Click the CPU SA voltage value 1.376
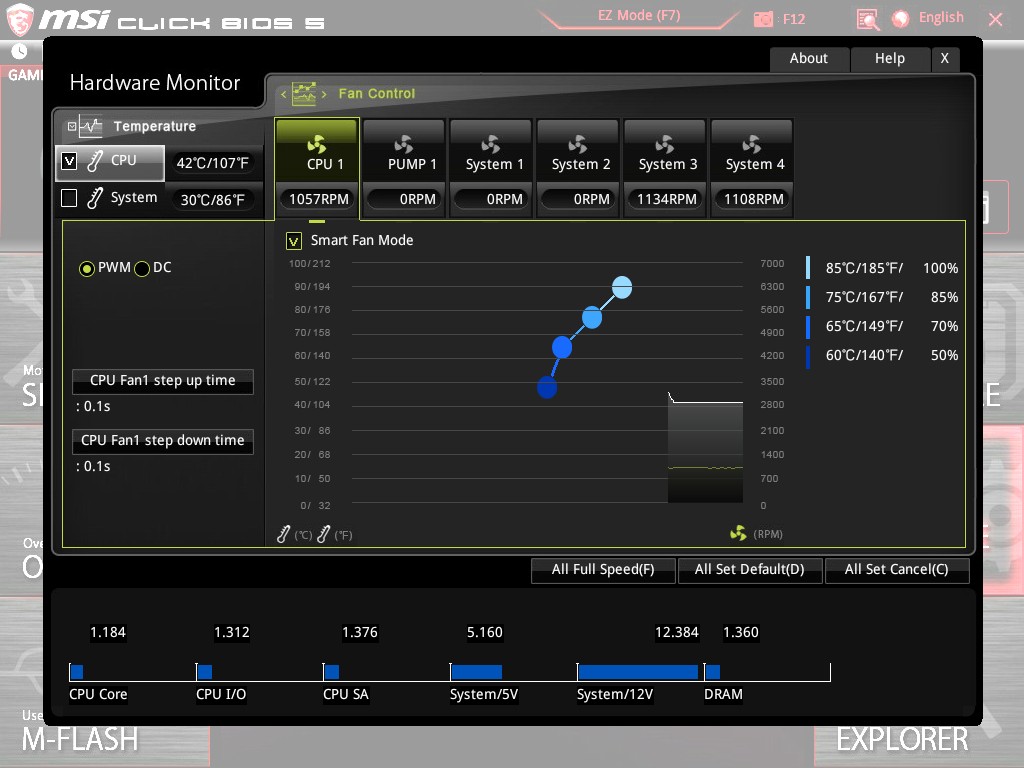This screenshot has width=1024, height=768. [360, 632]
